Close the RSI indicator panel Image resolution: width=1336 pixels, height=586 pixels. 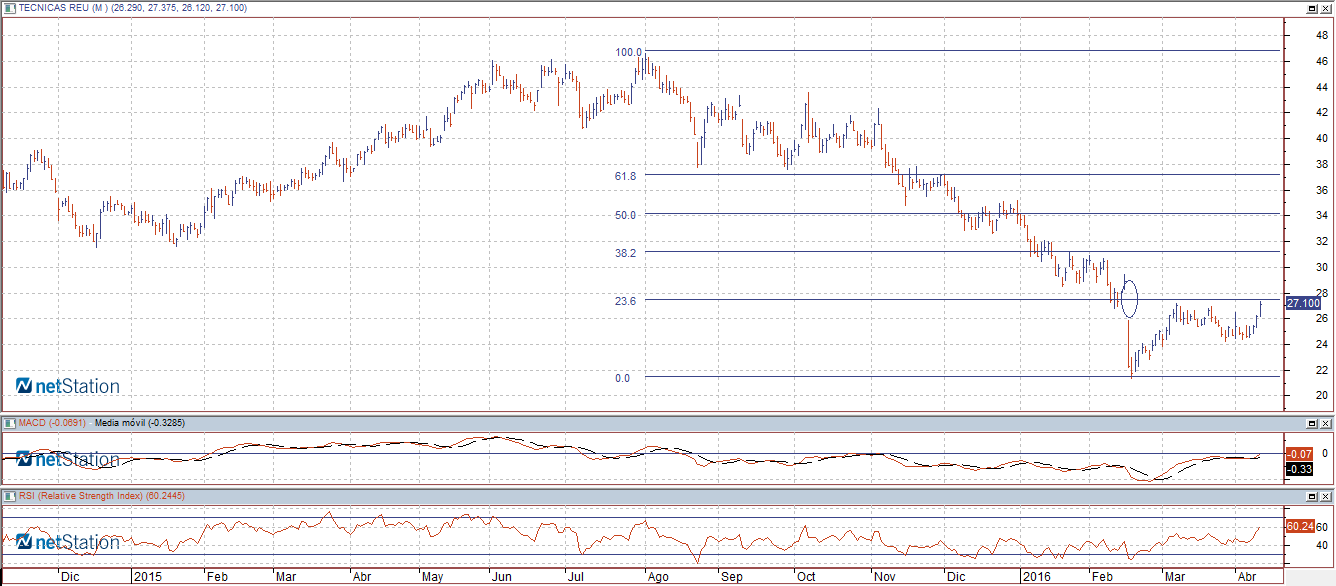click(x=1325, y=495)
